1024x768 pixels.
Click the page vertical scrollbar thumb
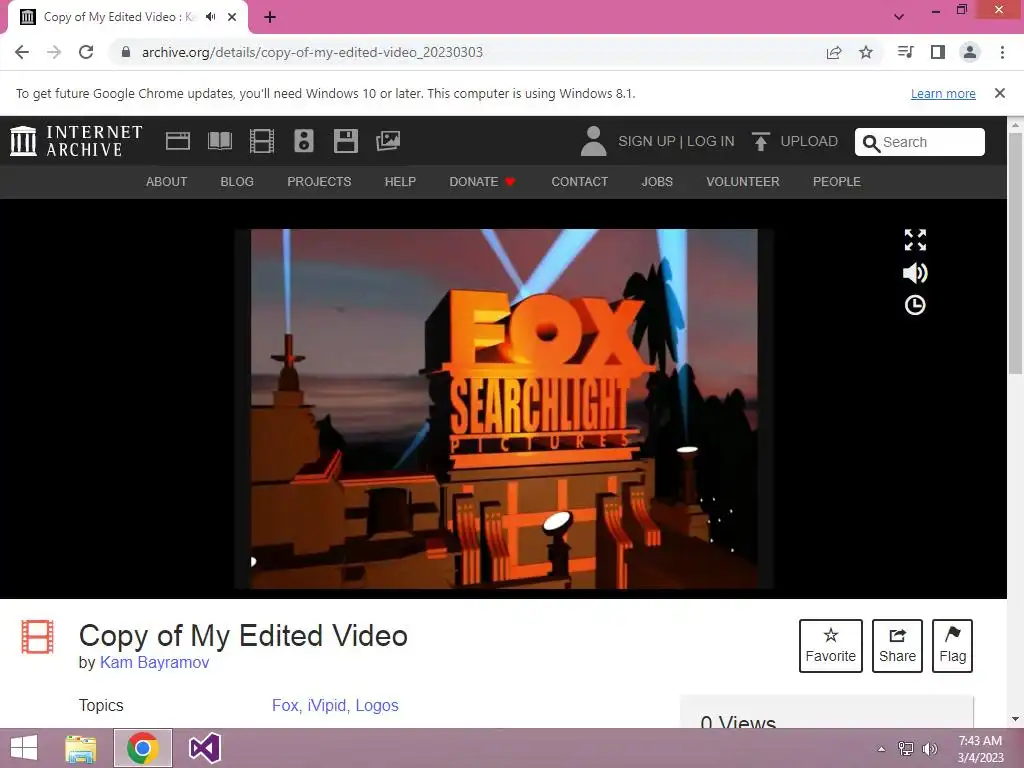(1016, 253)
